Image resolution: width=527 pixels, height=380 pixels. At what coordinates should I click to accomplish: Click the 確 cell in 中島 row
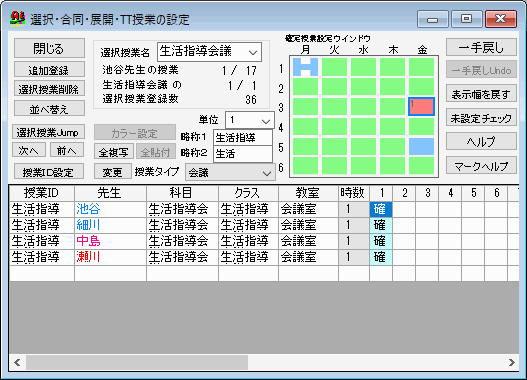(x=380, y=241)
